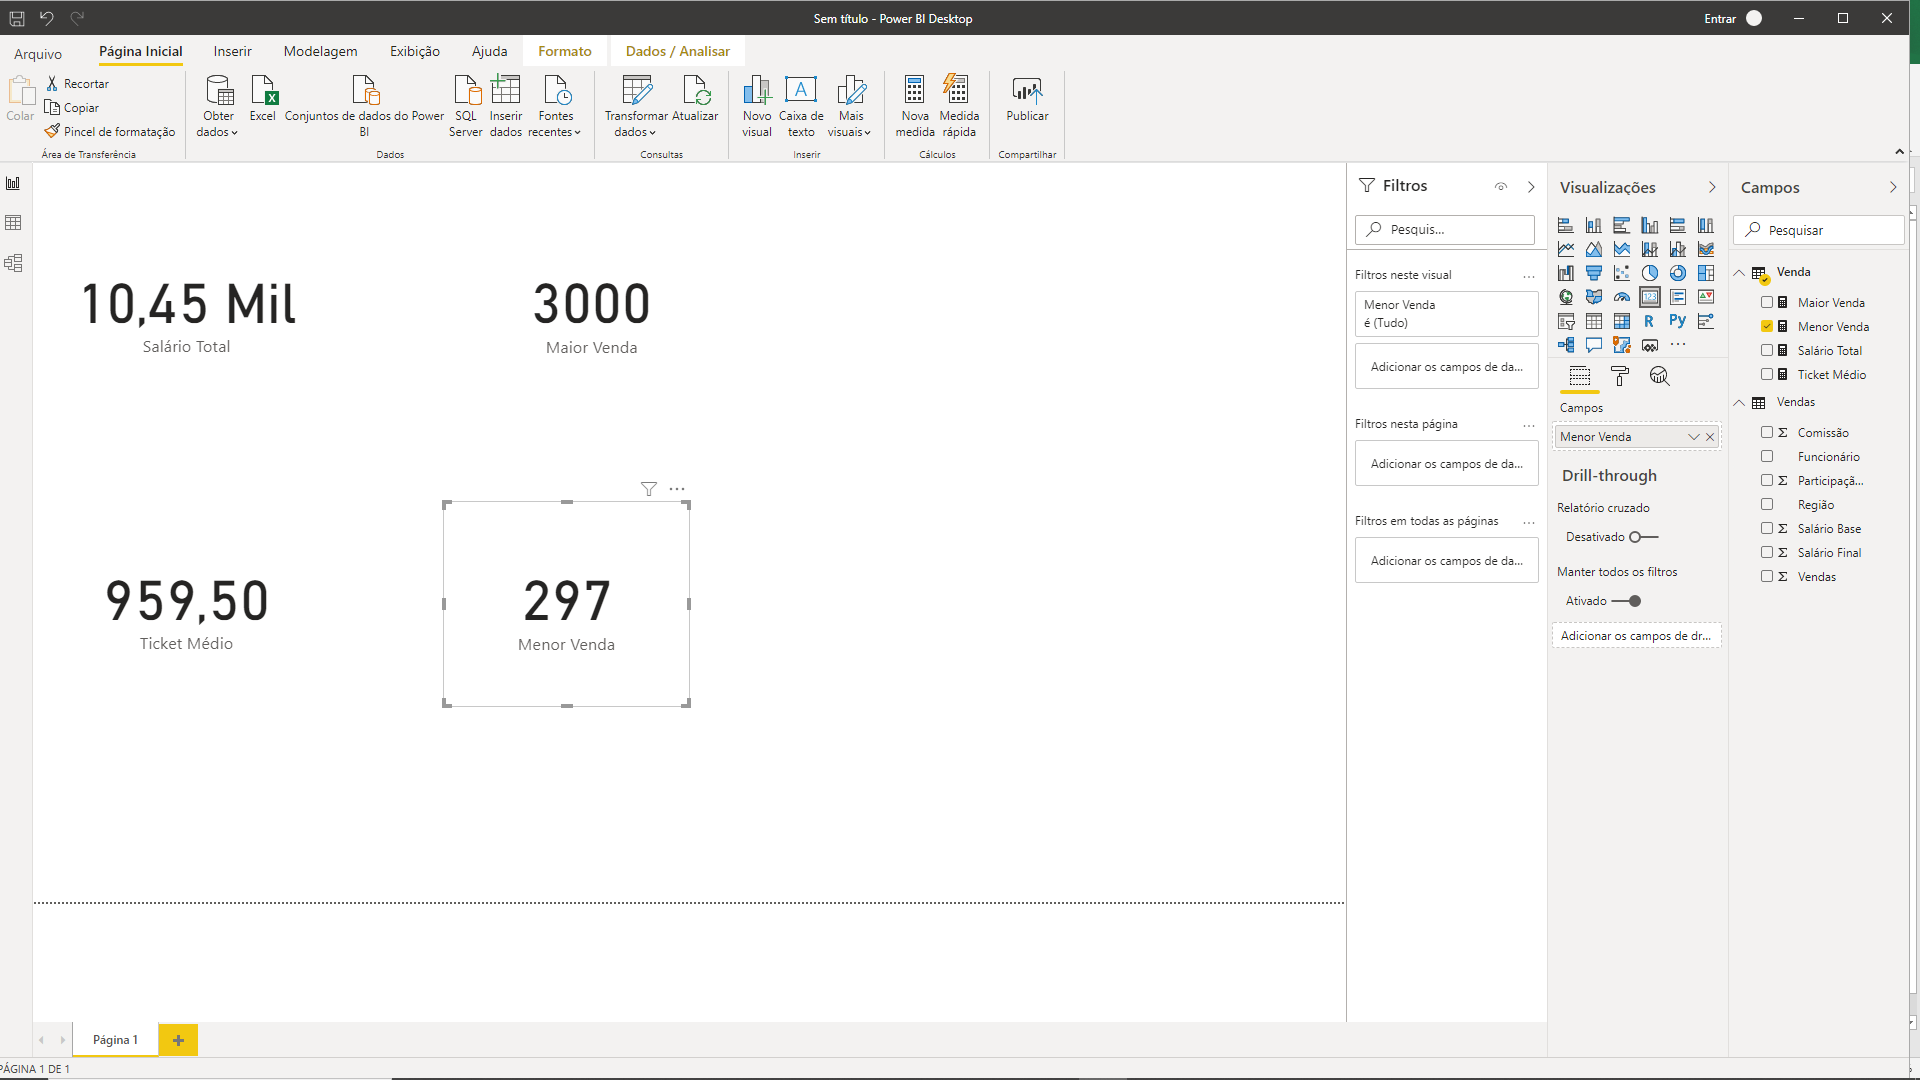Create a Nova medida
This screenshot has width=1920, height=1080.
tap(915, 105)
